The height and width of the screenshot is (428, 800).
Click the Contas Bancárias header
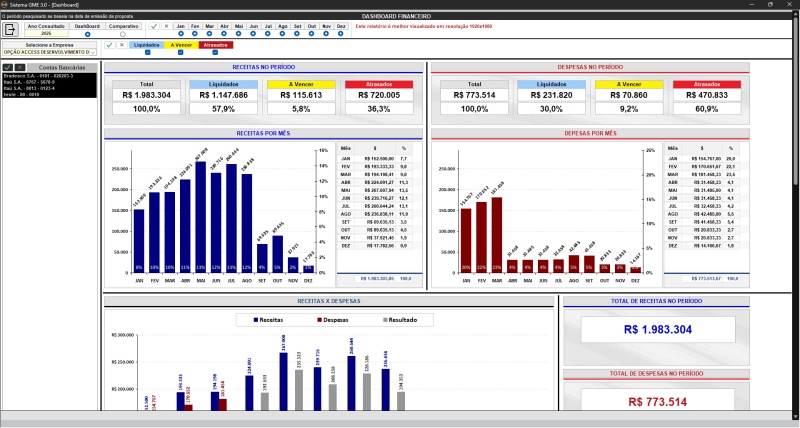(61, 67)
